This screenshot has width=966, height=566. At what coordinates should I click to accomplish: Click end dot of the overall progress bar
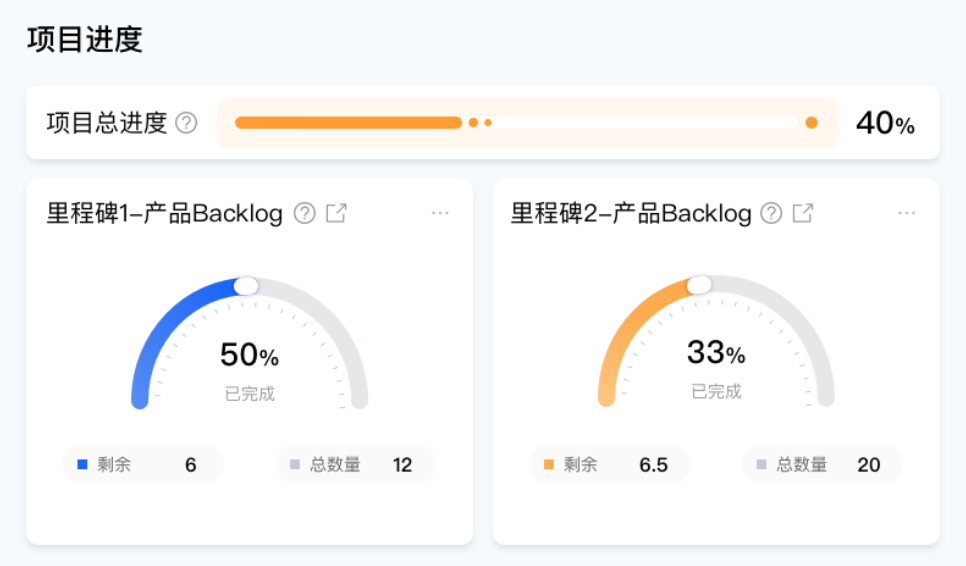[x=811, y=123]
